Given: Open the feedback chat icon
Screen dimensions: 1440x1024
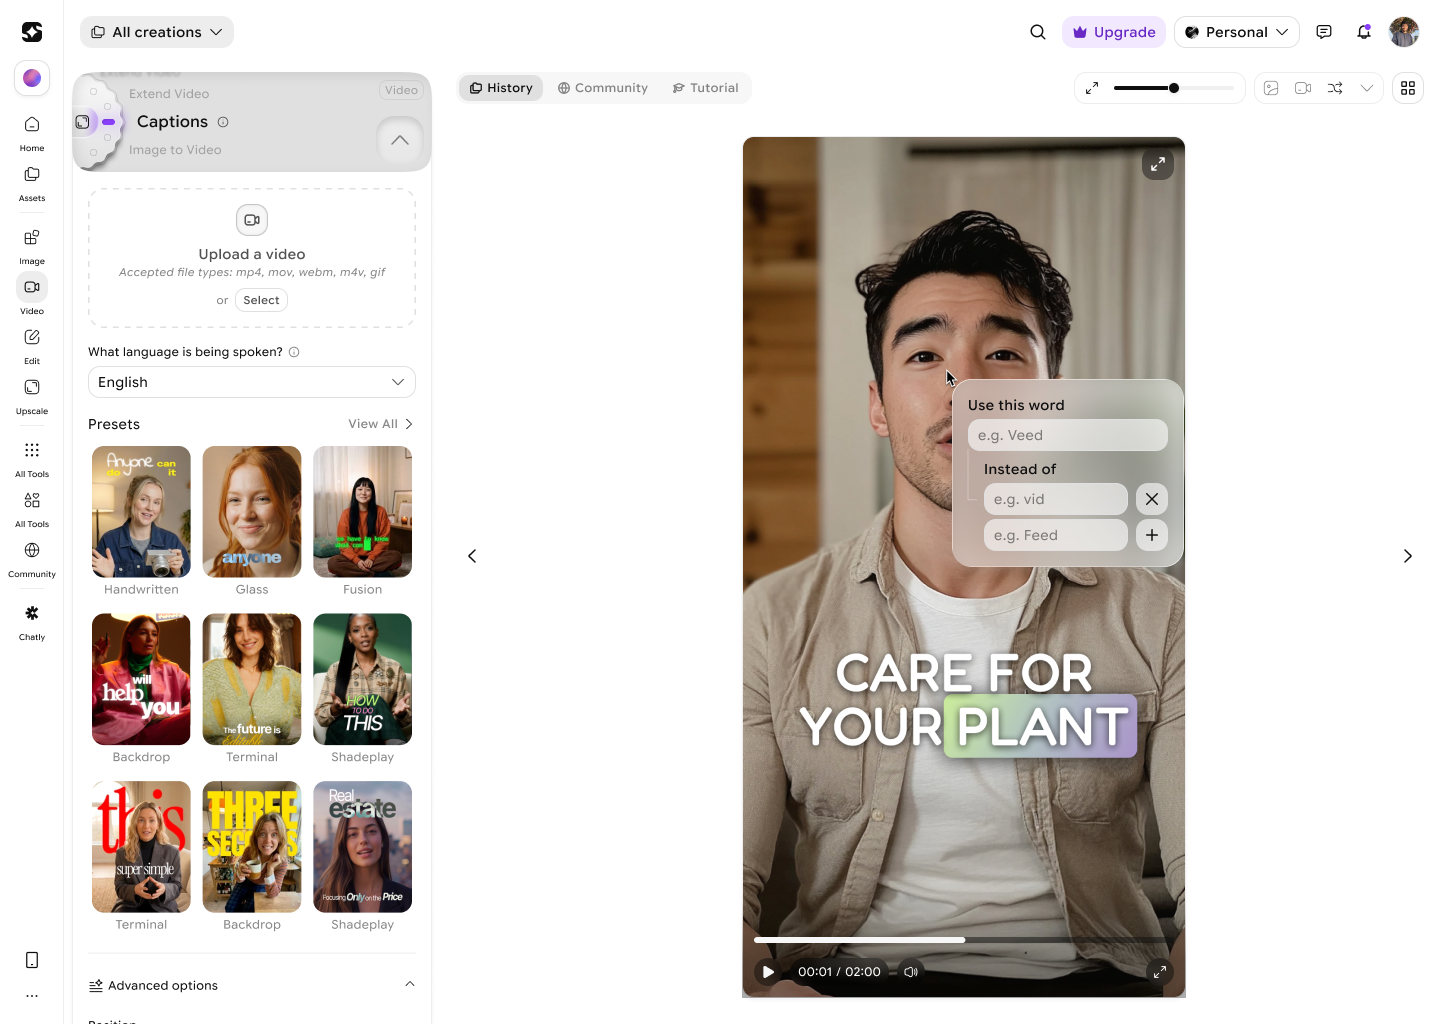Looking at the screenshot, I should point(1324,32).
